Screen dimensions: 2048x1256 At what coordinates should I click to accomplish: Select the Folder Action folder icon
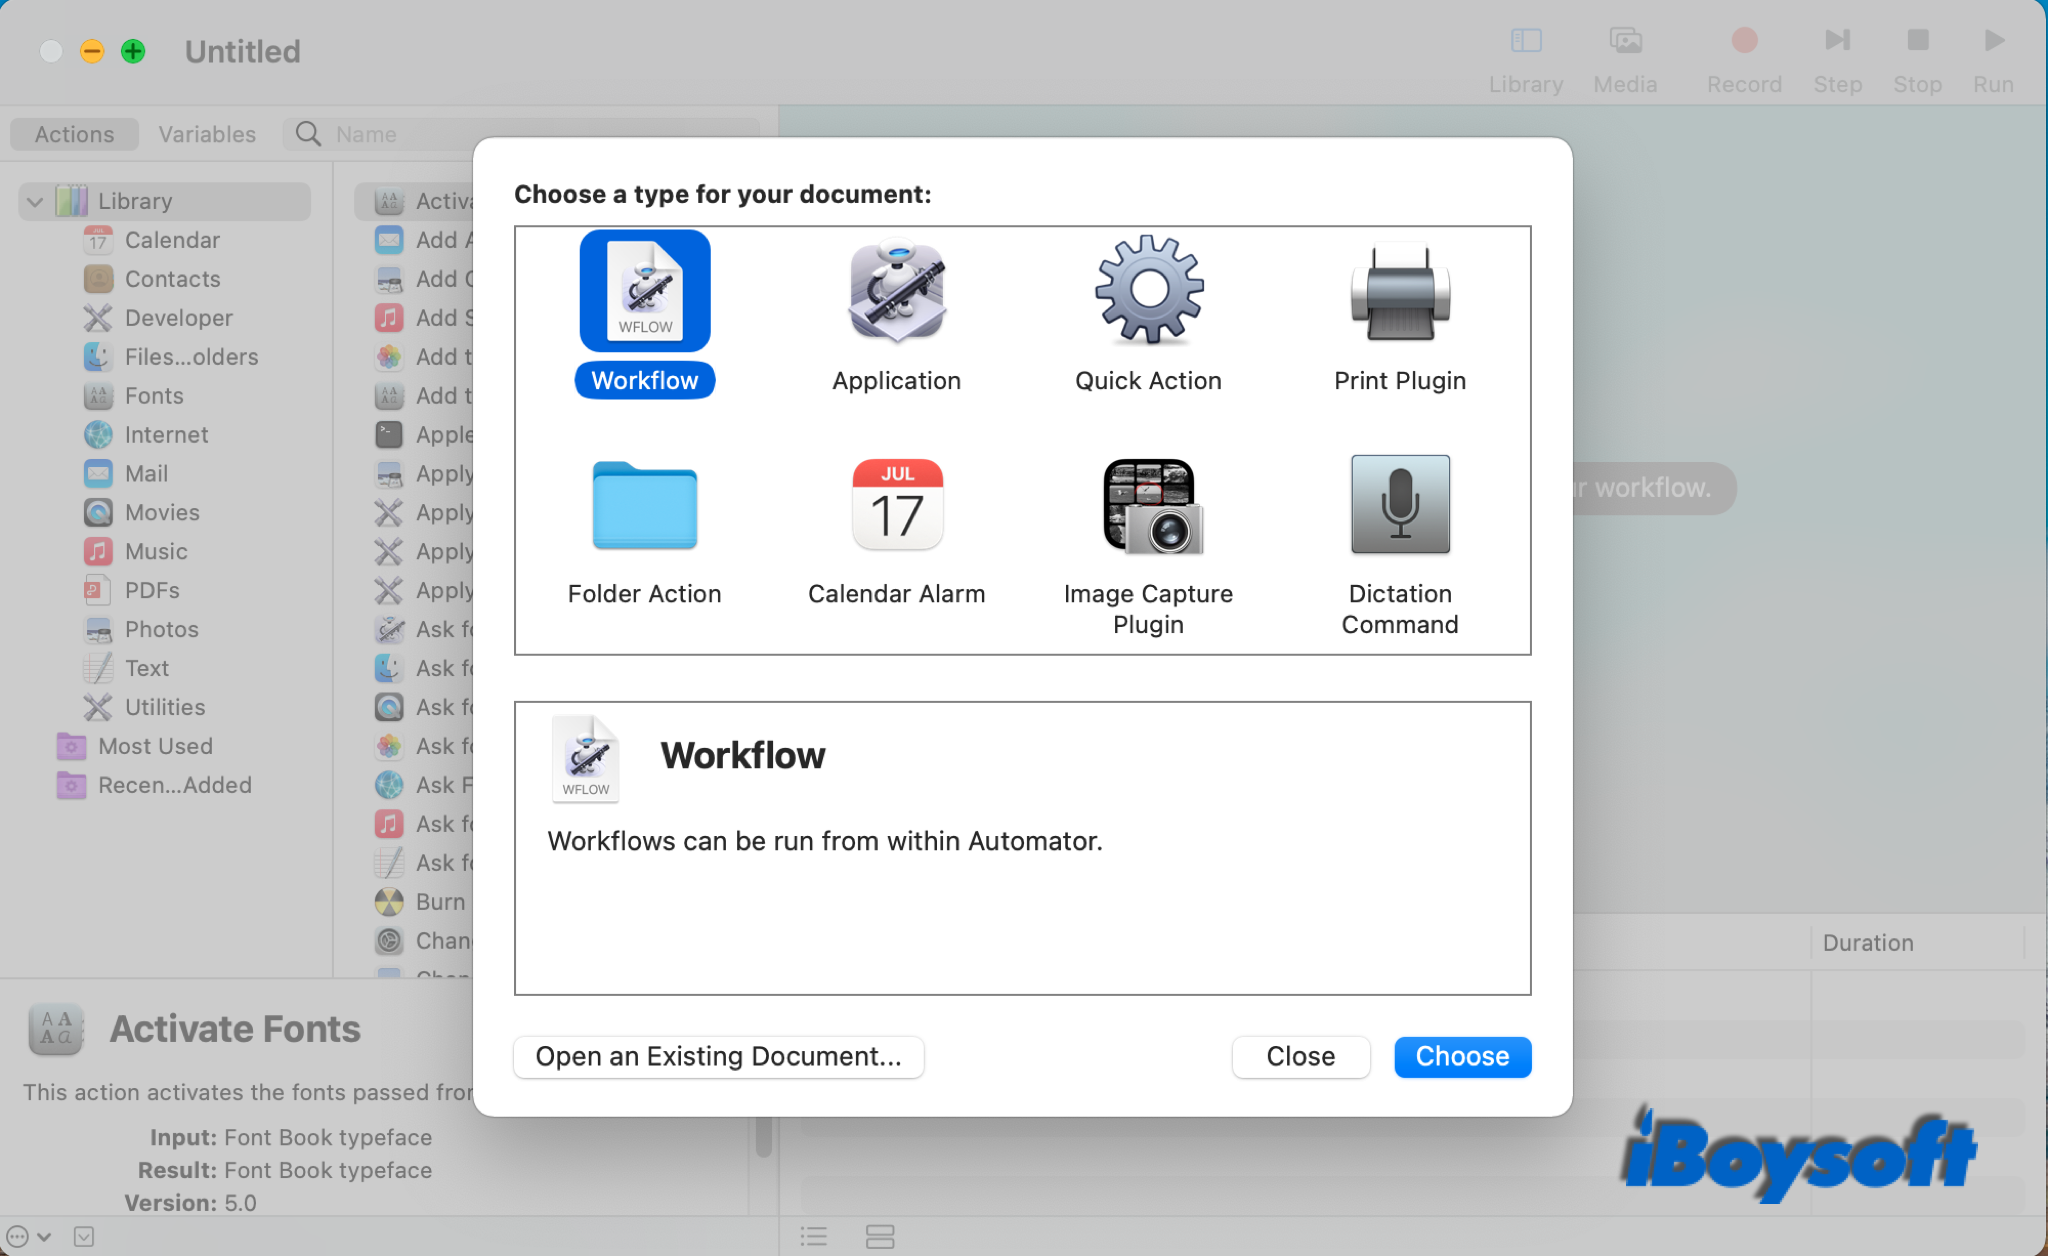tap(644, 506)
